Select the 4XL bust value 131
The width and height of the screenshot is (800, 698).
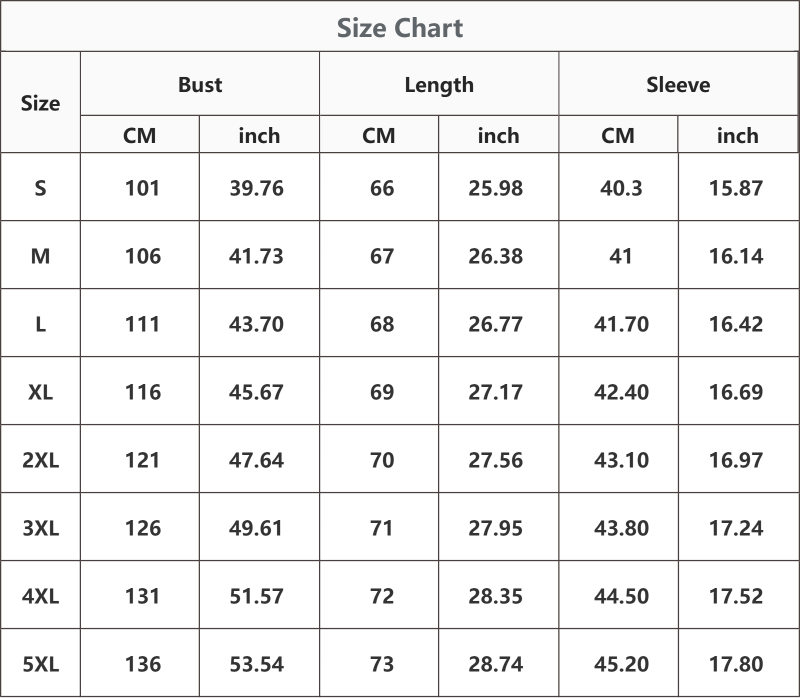[x=142, y=596]
